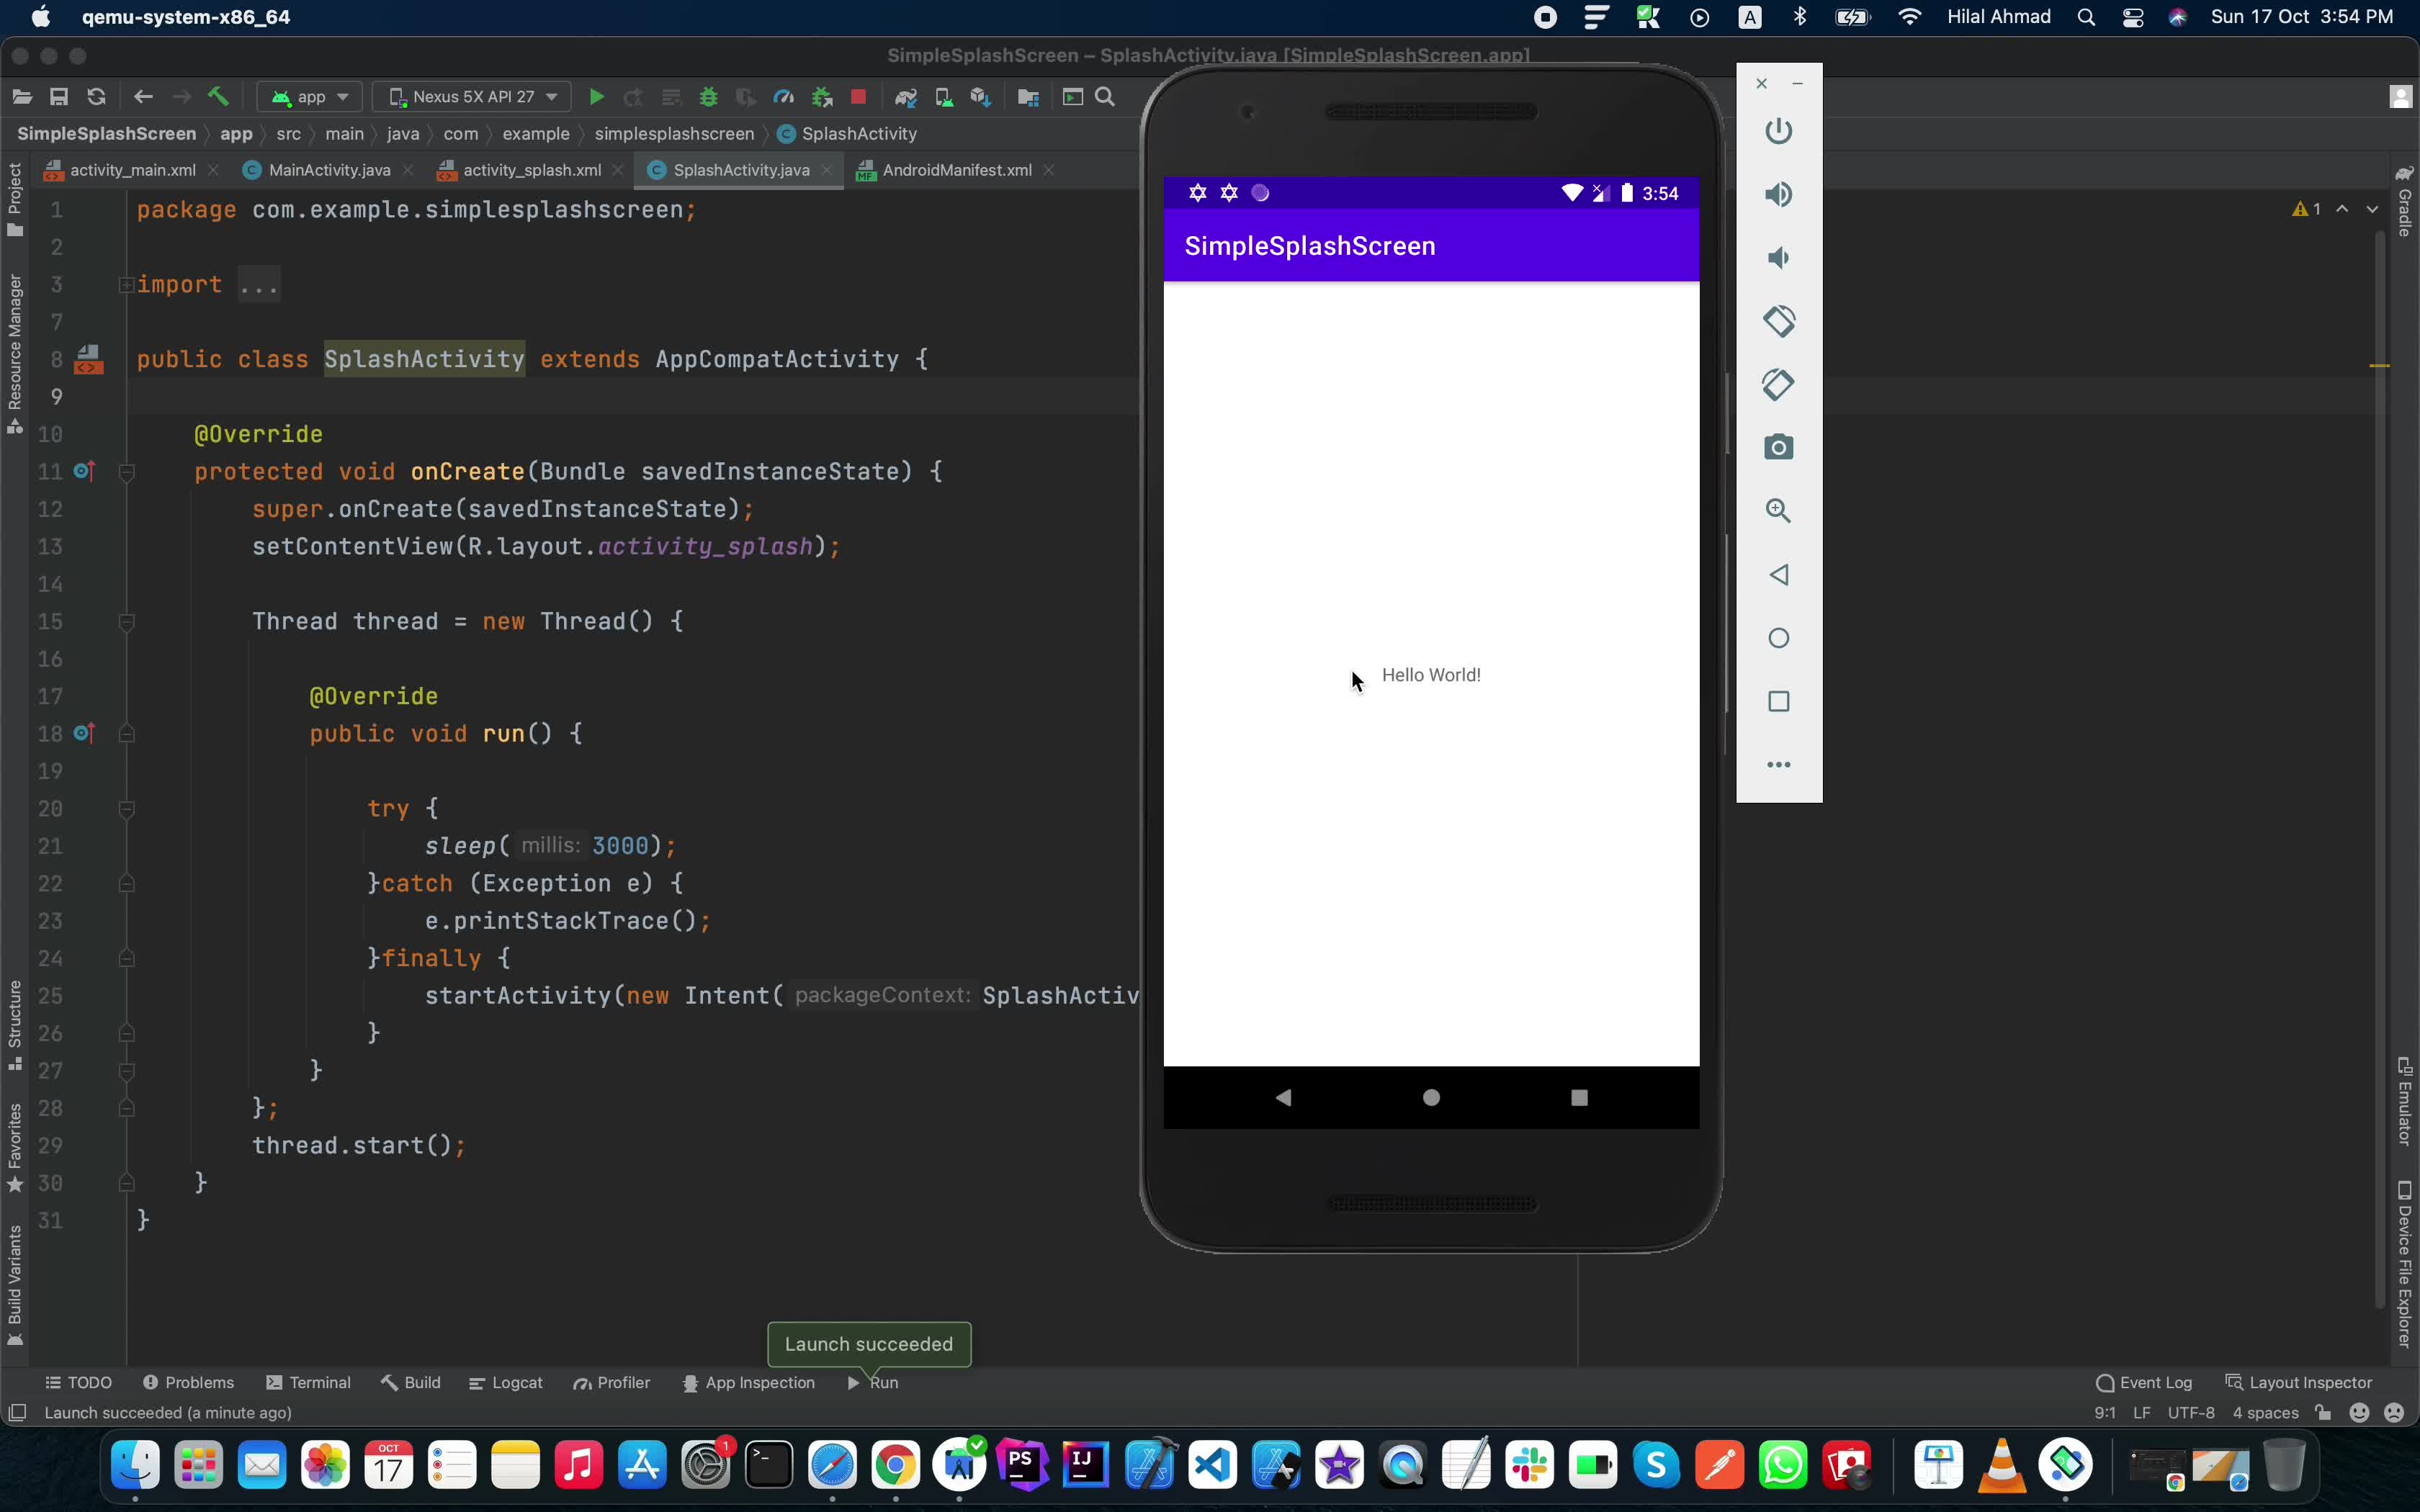Collapse the import statements fold
The image size is (2420, 1512).
[126, 285]
